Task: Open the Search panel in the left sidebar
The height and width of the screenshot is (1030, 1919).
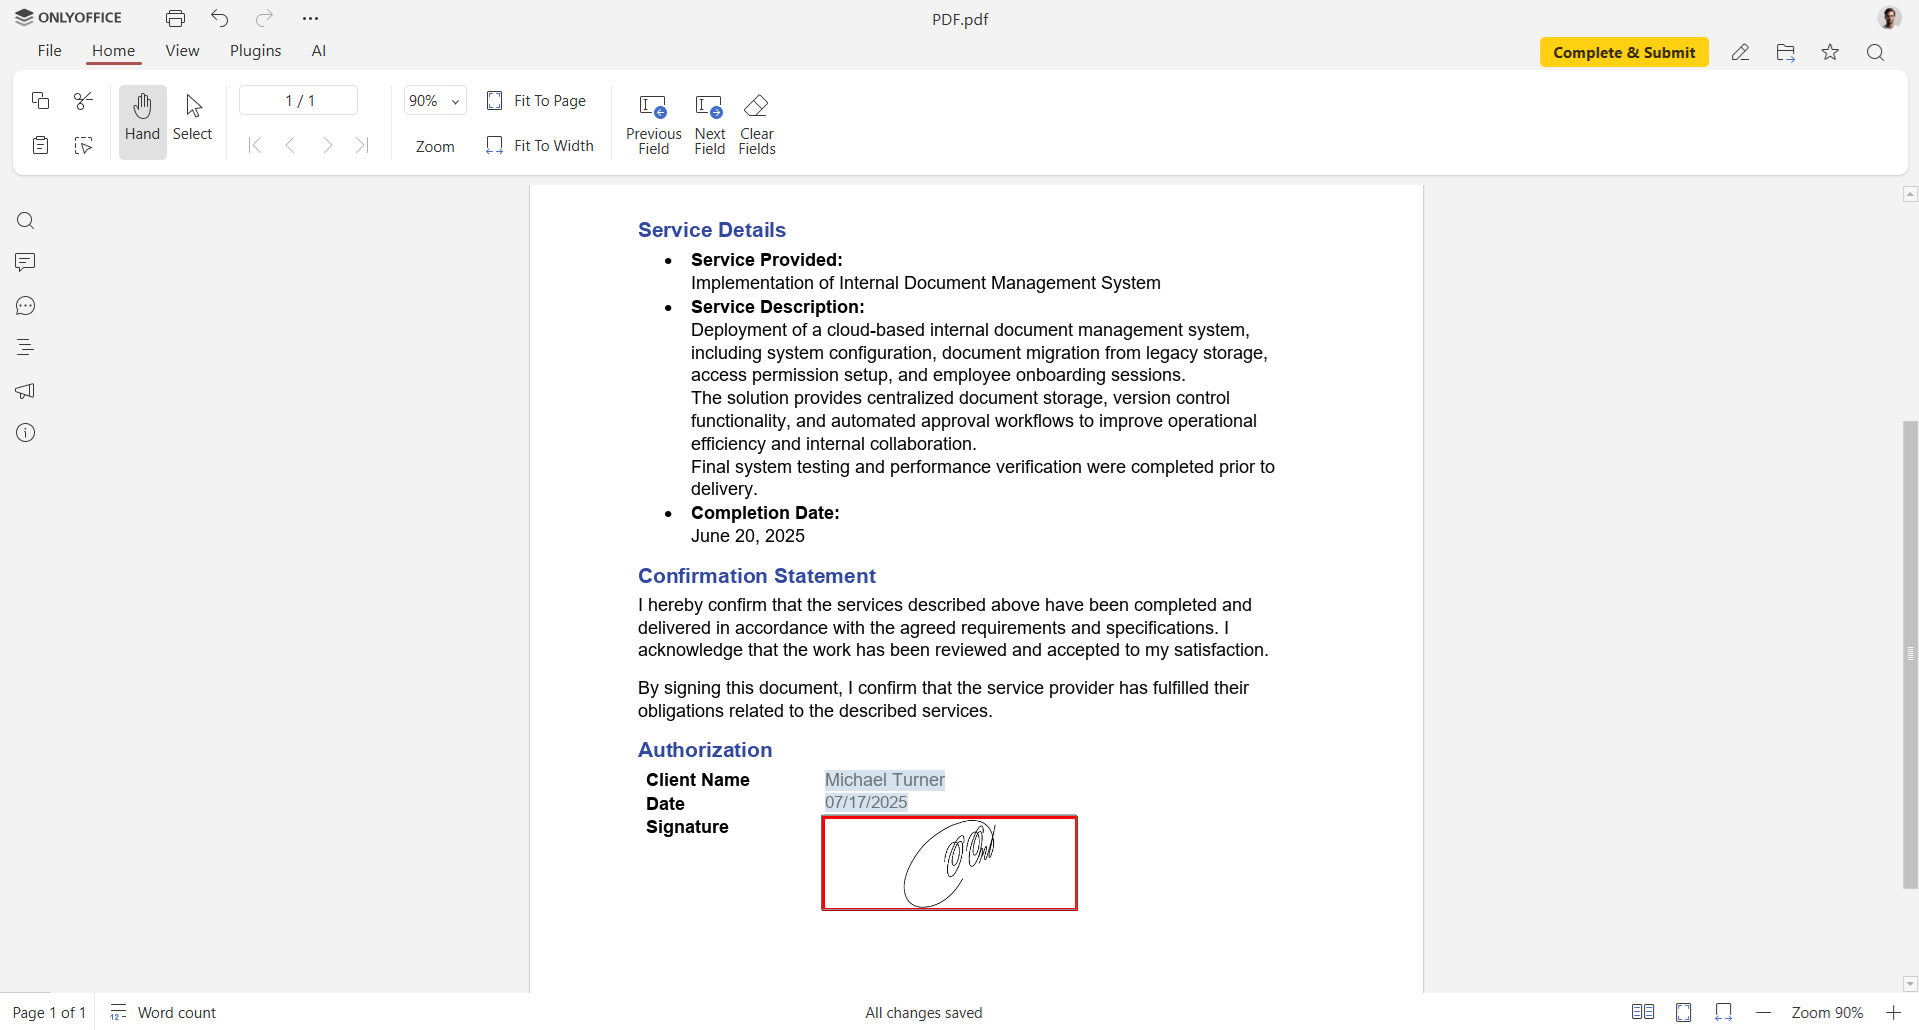Action: (x=25, y=220)
